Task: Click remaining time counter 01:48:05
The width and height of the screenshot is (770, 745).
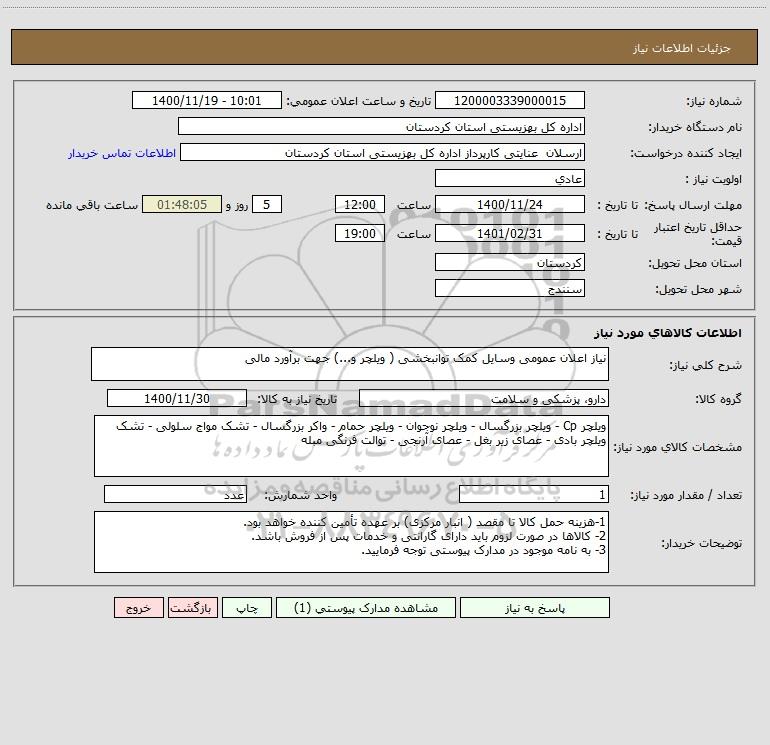Action: 182,204
